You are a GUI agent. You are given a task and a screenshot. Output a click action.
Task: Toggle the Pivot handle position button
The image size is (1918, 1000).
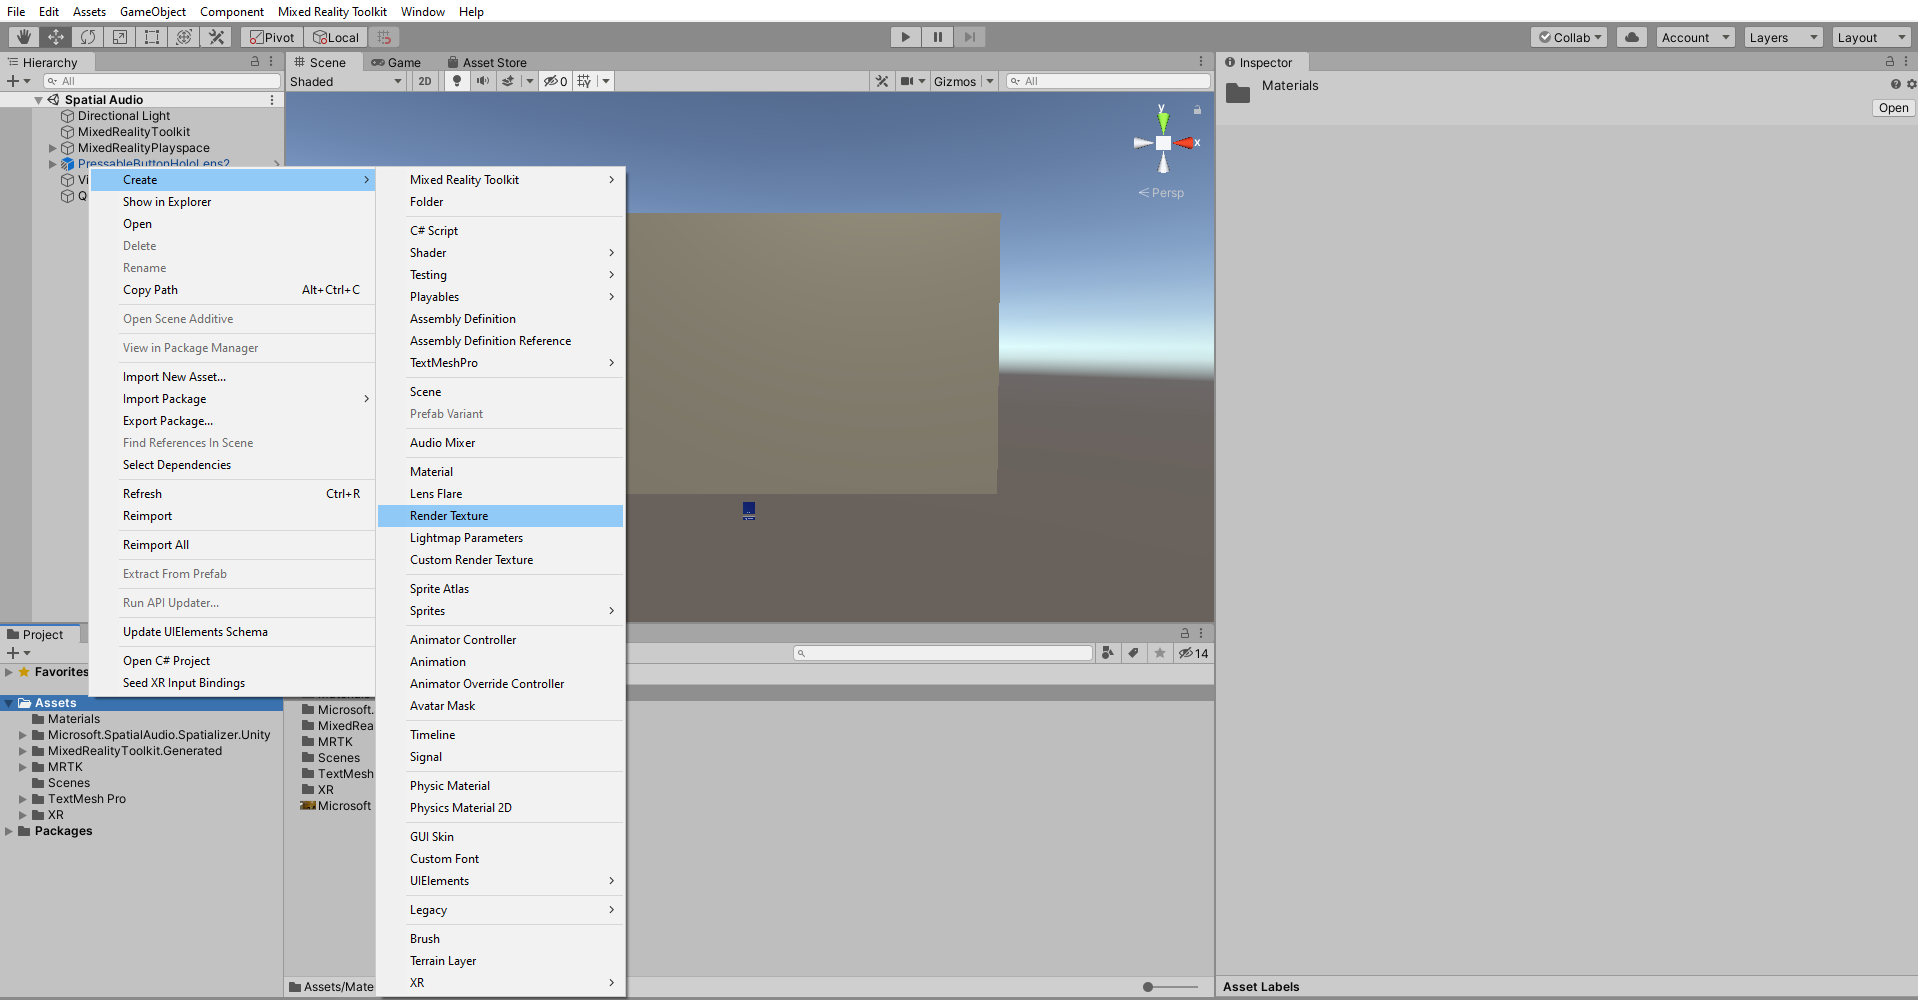click(272, 37)
